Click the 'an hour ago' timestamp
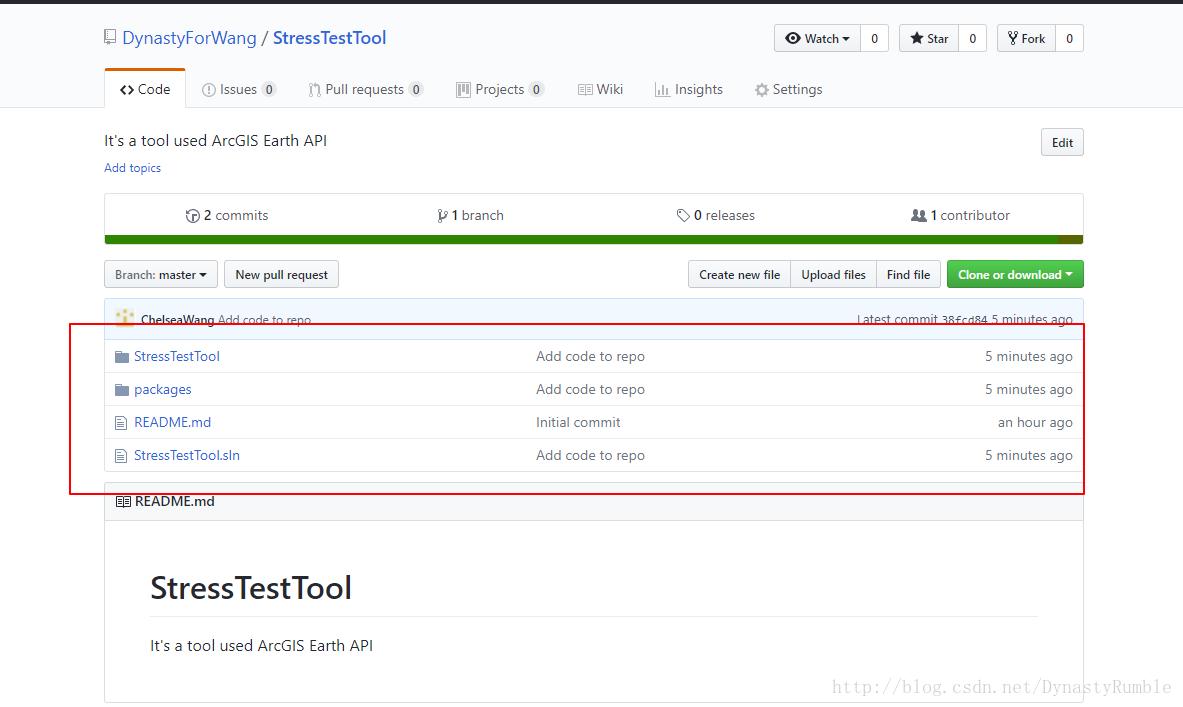The height and width of the screenshot is (707, 1183). [x=1035, y=423]
